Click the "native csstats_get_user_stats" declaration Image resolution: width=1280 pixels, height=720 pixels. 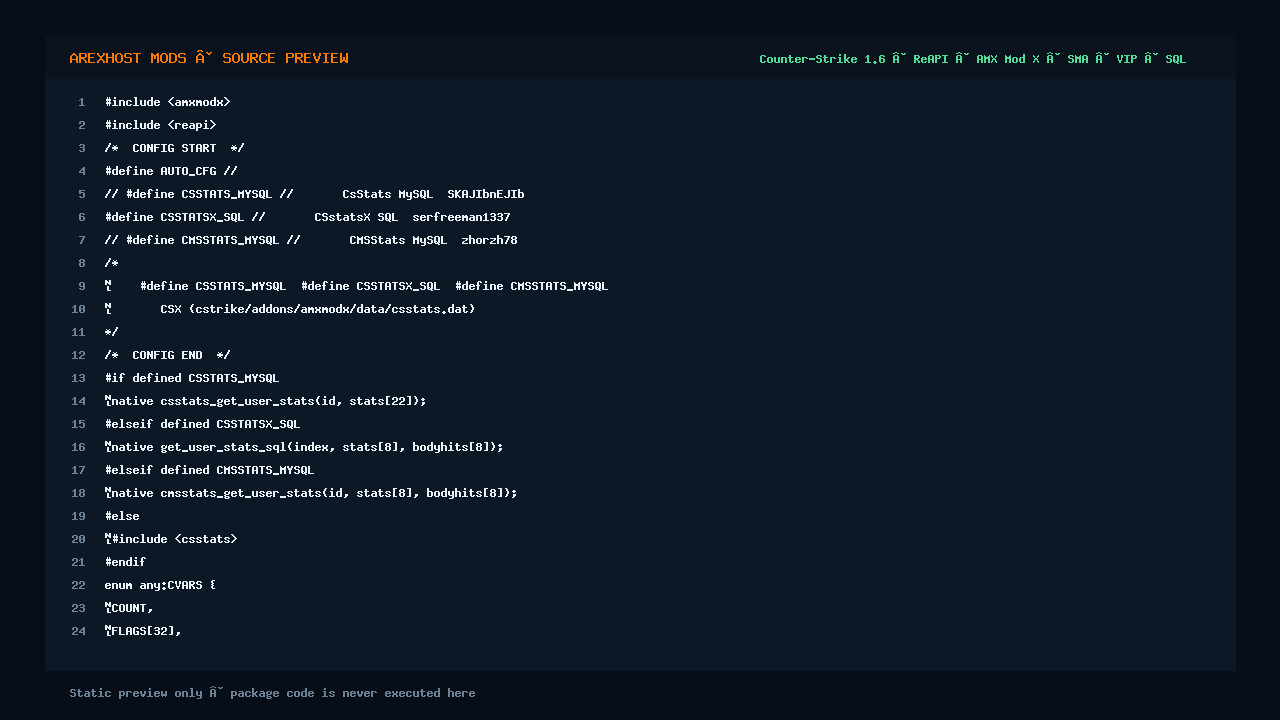266,401
